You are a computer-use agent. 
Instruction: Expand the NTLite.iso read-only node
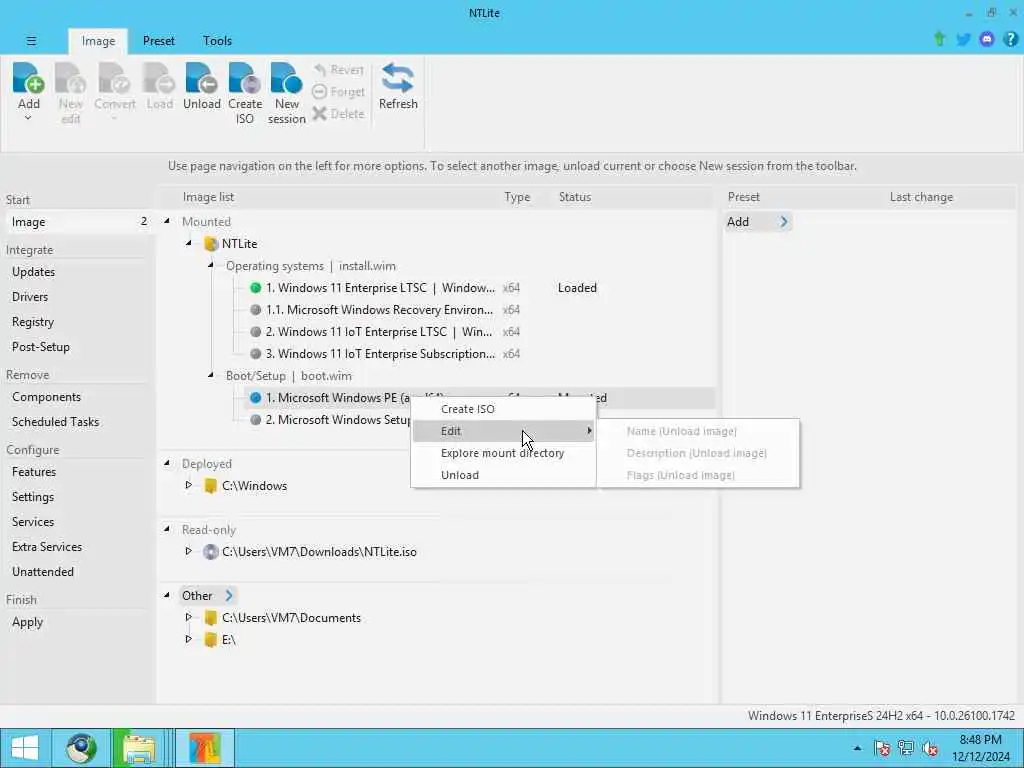coord(189,551)
